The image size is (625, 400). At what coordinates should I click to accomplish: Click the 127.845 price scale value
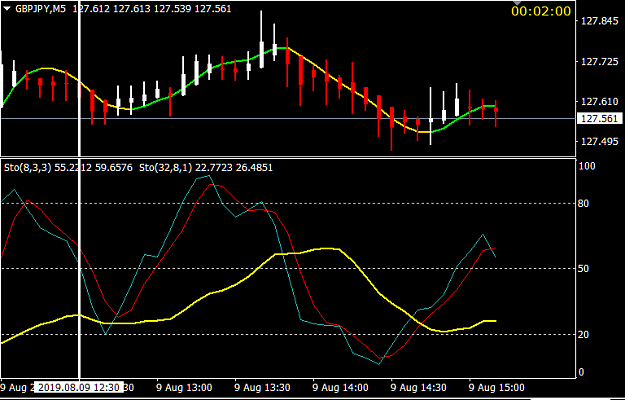[x=599, y=21]
